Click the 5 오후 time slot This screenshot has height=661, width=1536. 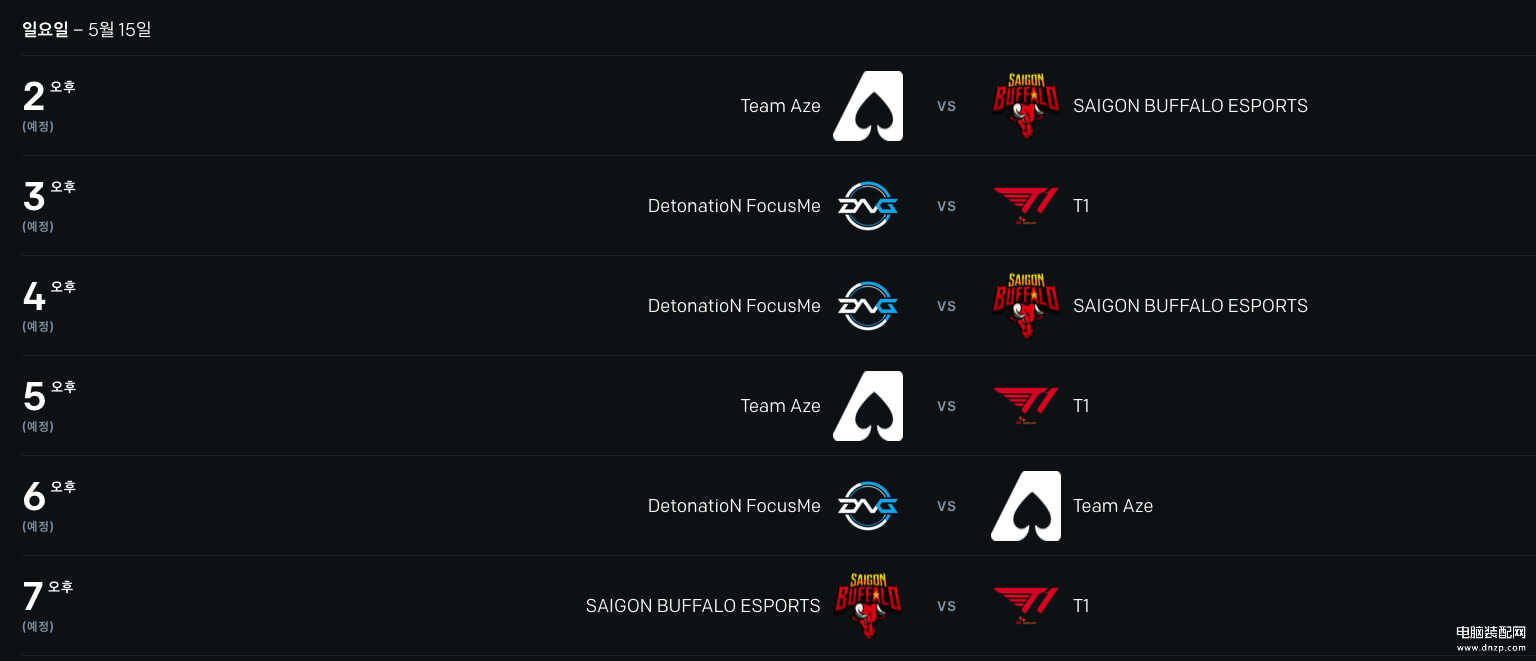49,405
